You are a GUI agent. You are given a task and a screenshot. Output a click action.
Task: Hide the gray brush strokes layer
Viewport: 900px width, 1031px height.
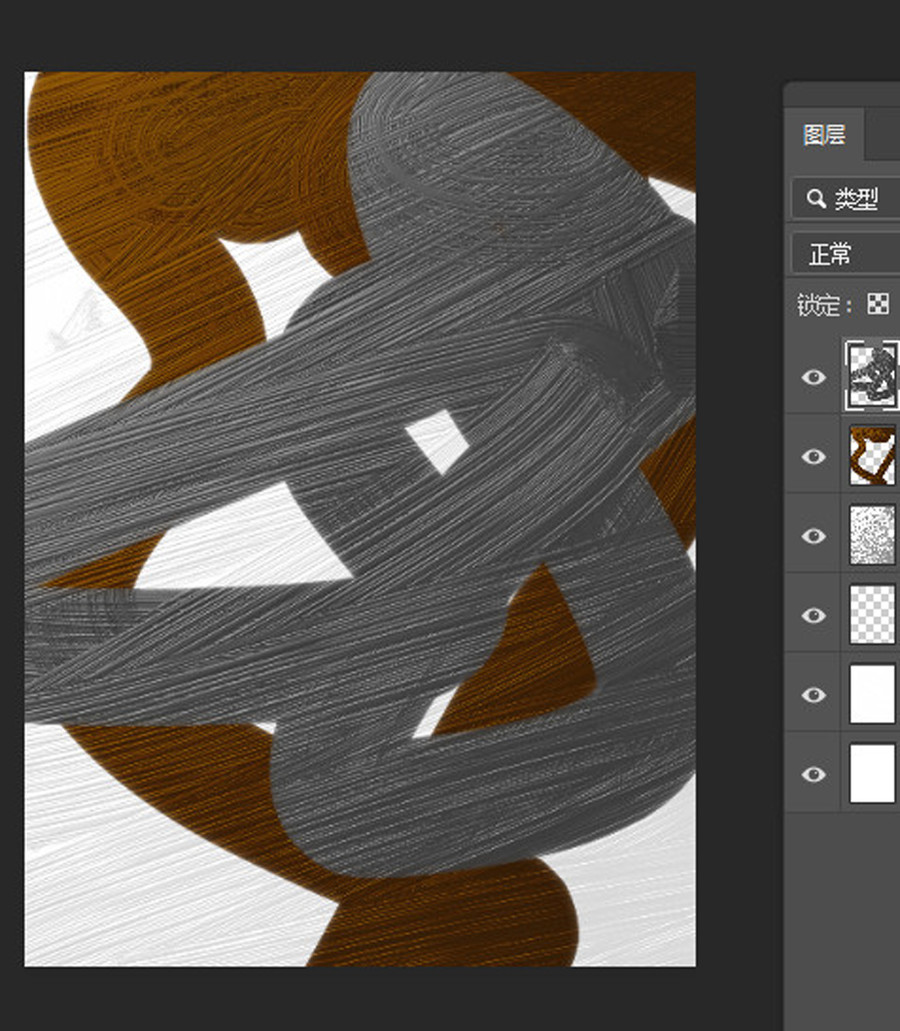814,377
